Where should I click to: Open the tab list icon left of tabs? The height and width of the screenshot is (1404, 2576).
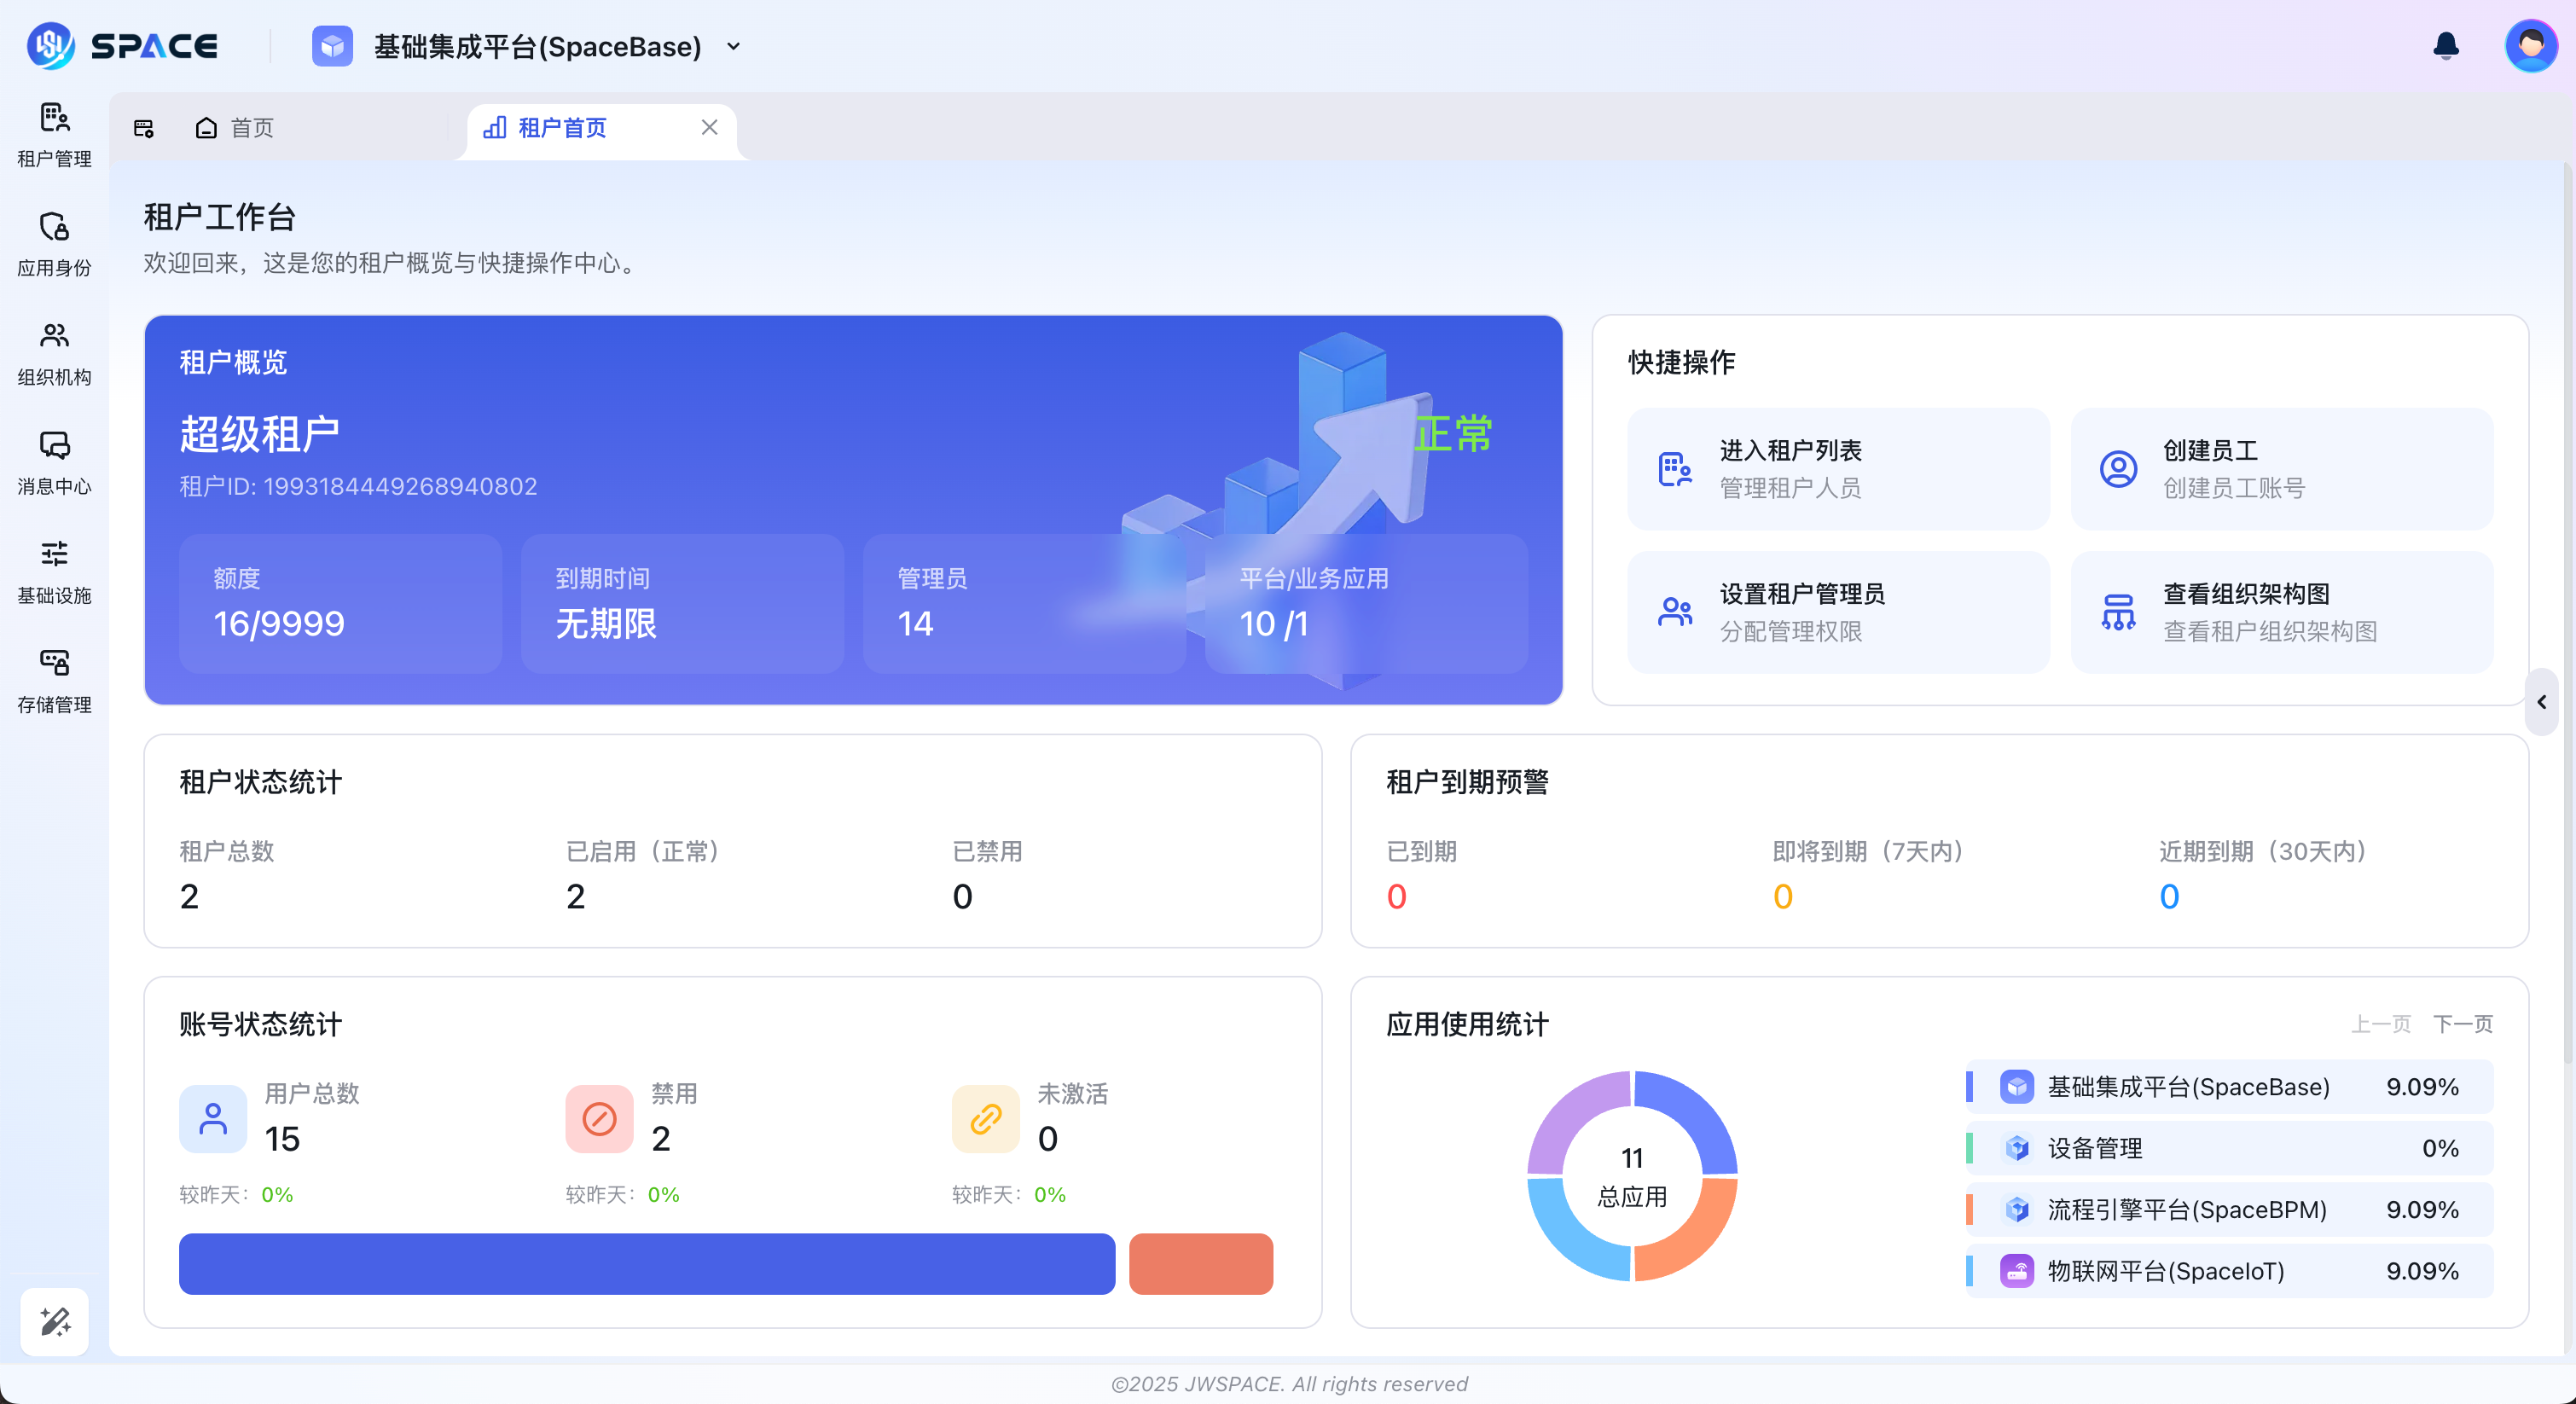(144, 128)
